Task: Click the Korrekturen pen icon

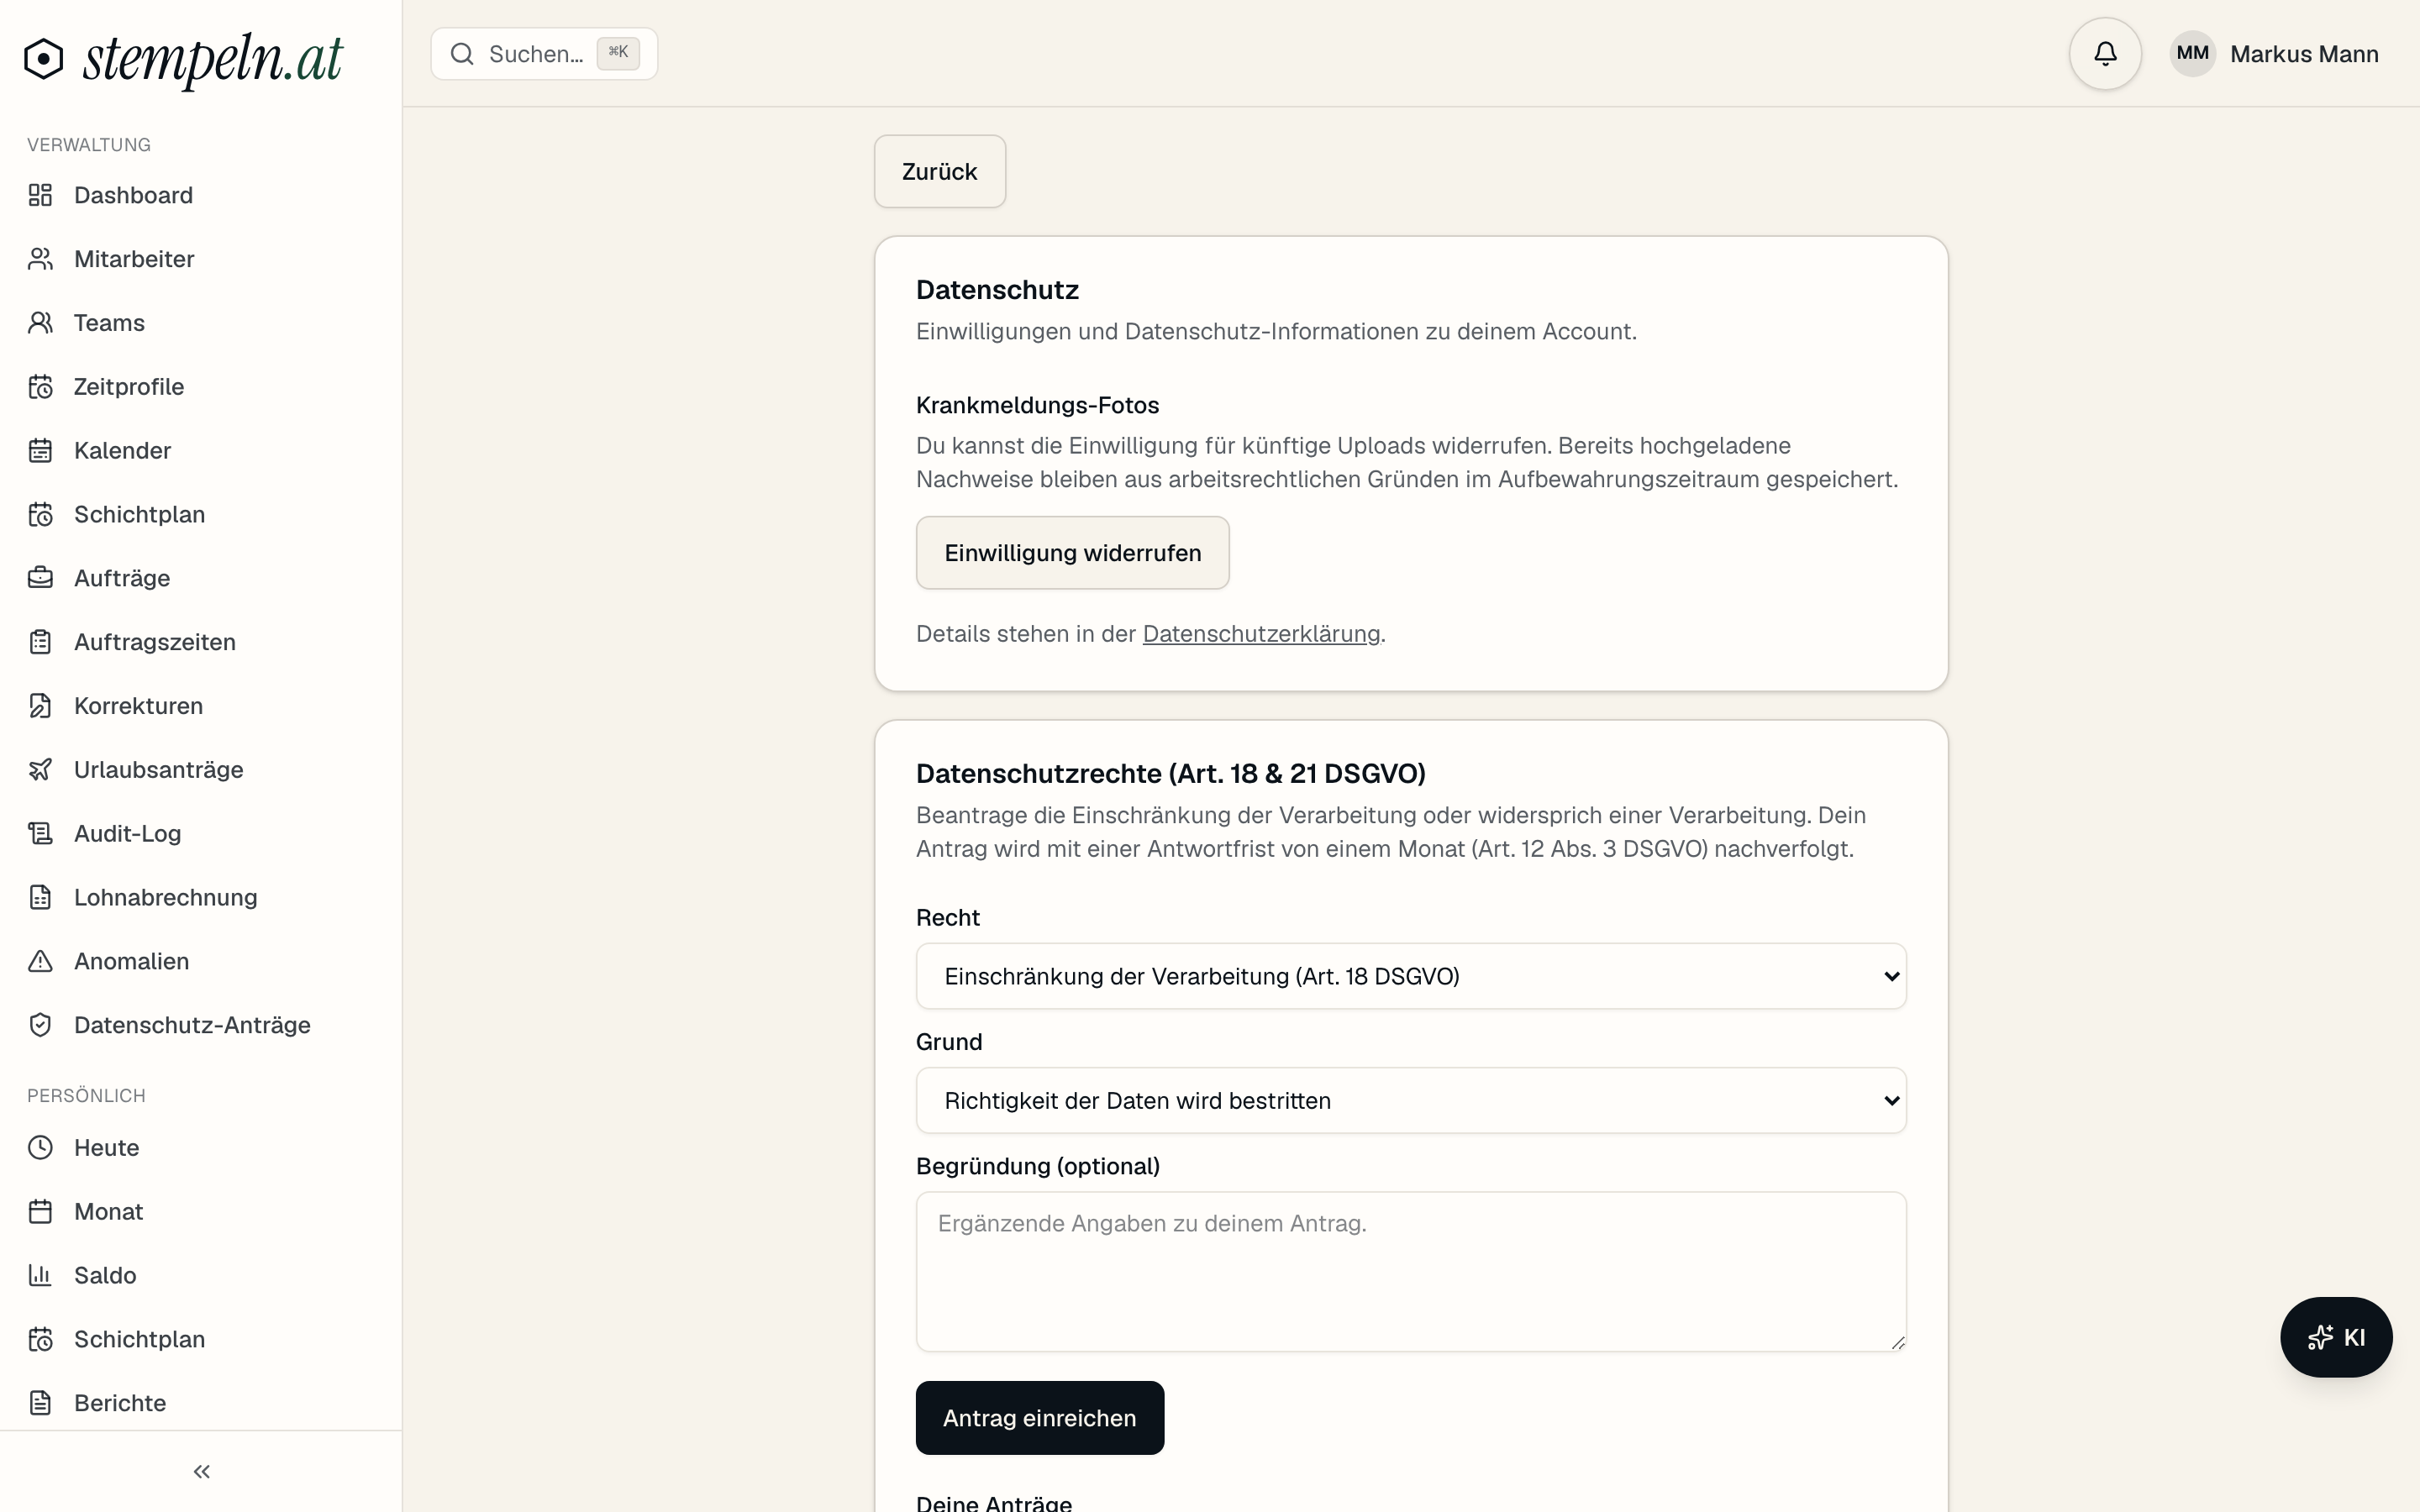Action: tap(40, 706)
